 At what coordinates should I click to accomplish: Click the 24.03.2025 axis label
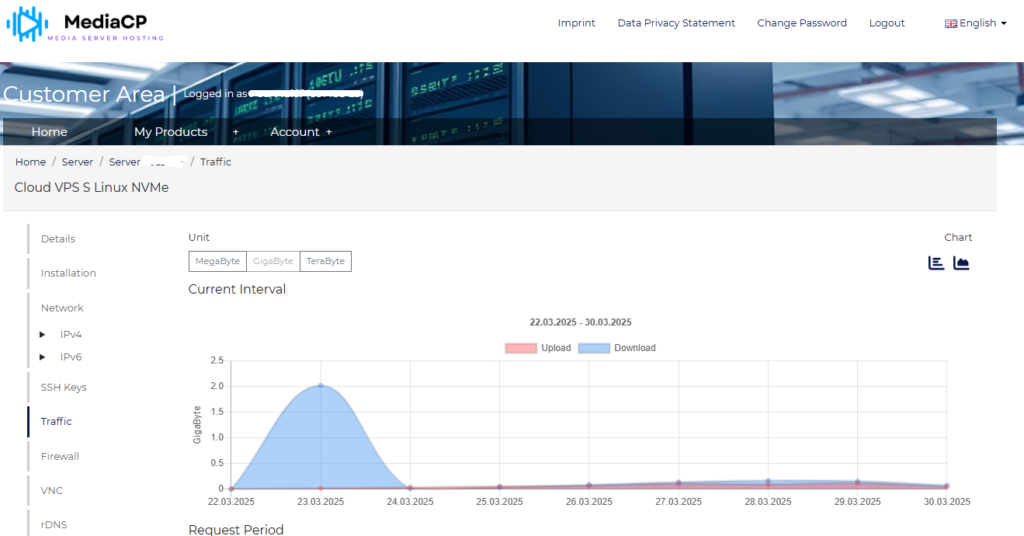[410, 502]
